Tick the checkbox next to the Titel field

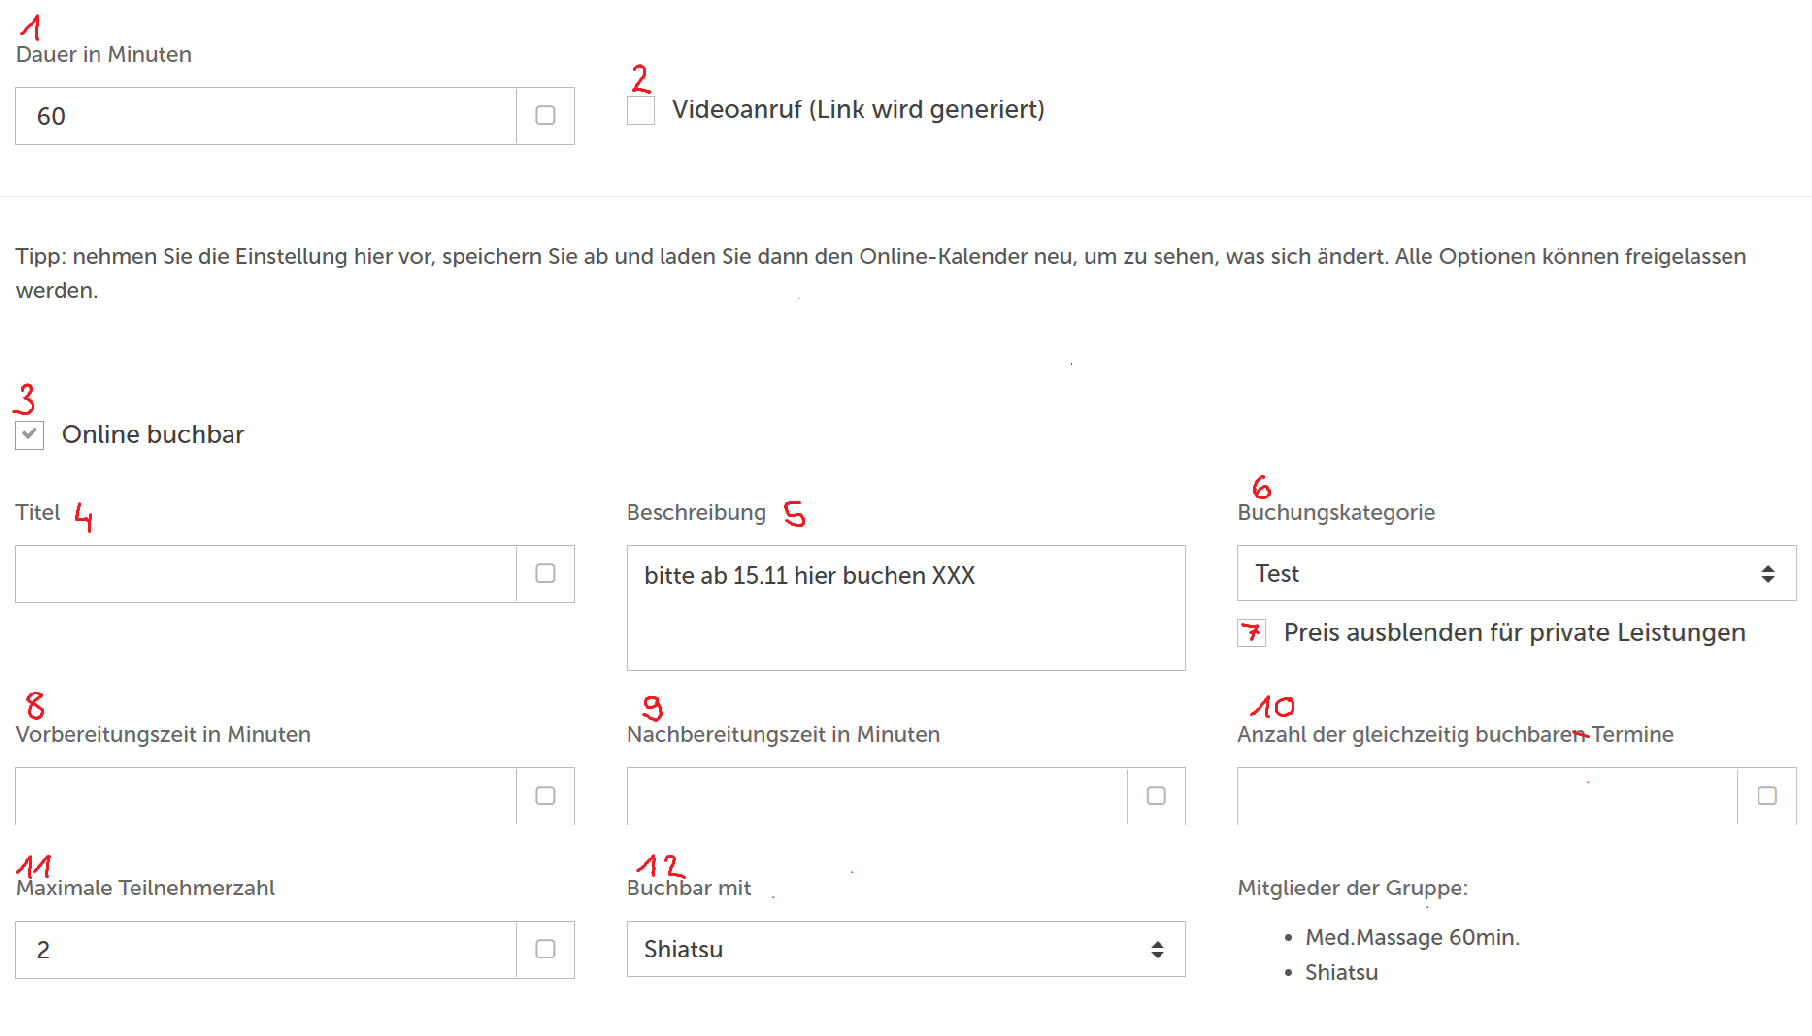(x=545, y=574)
